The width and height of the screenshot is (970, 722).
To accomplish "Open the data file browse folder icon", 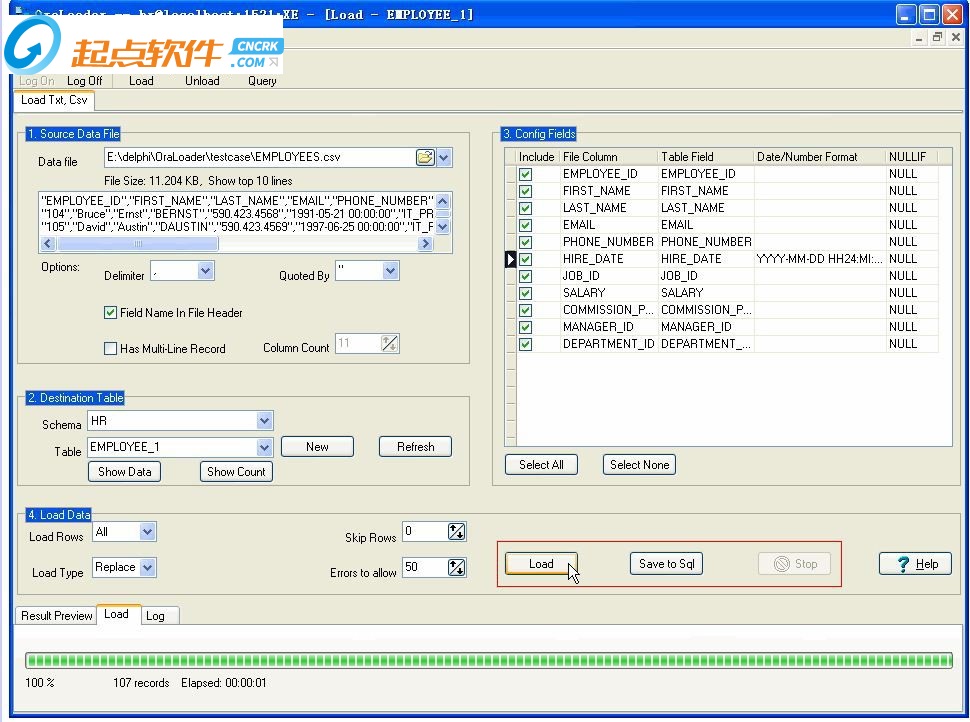I will coord(425,158).
